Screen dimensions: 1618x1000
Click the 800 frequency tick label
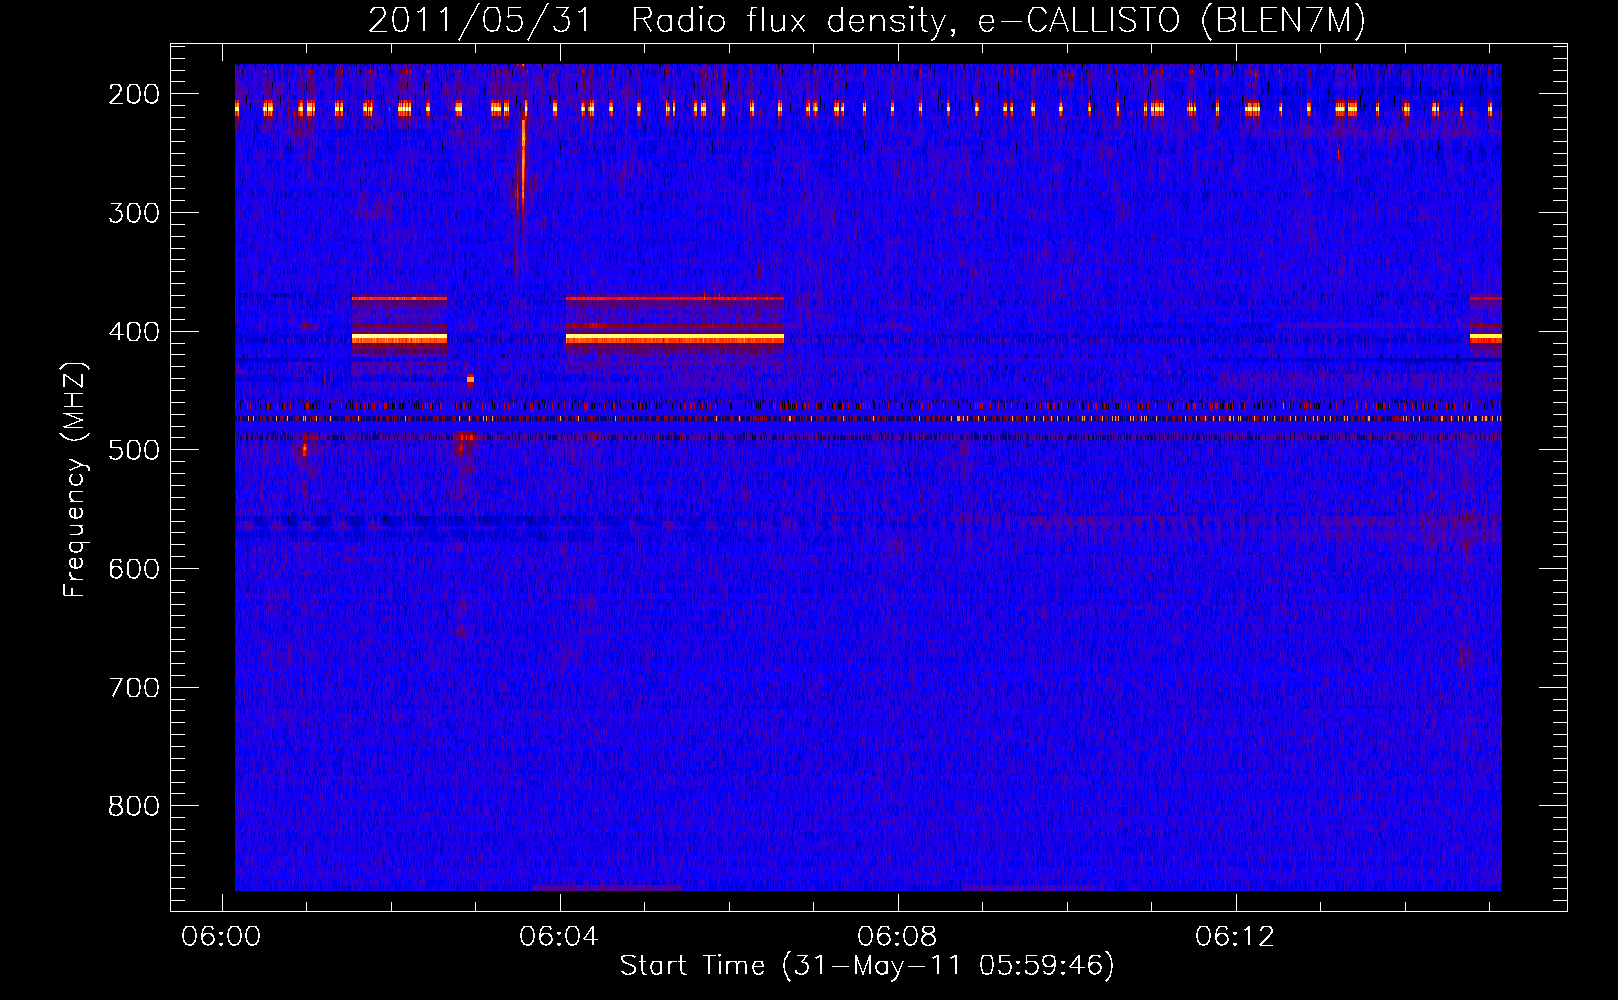coord(134,806)
